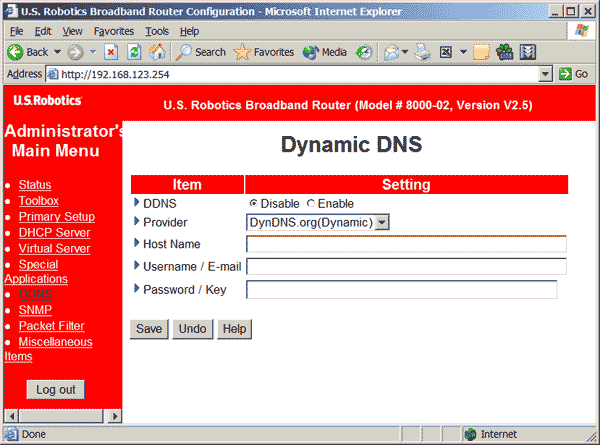Click the History toolbar icon

click(364, 52)
